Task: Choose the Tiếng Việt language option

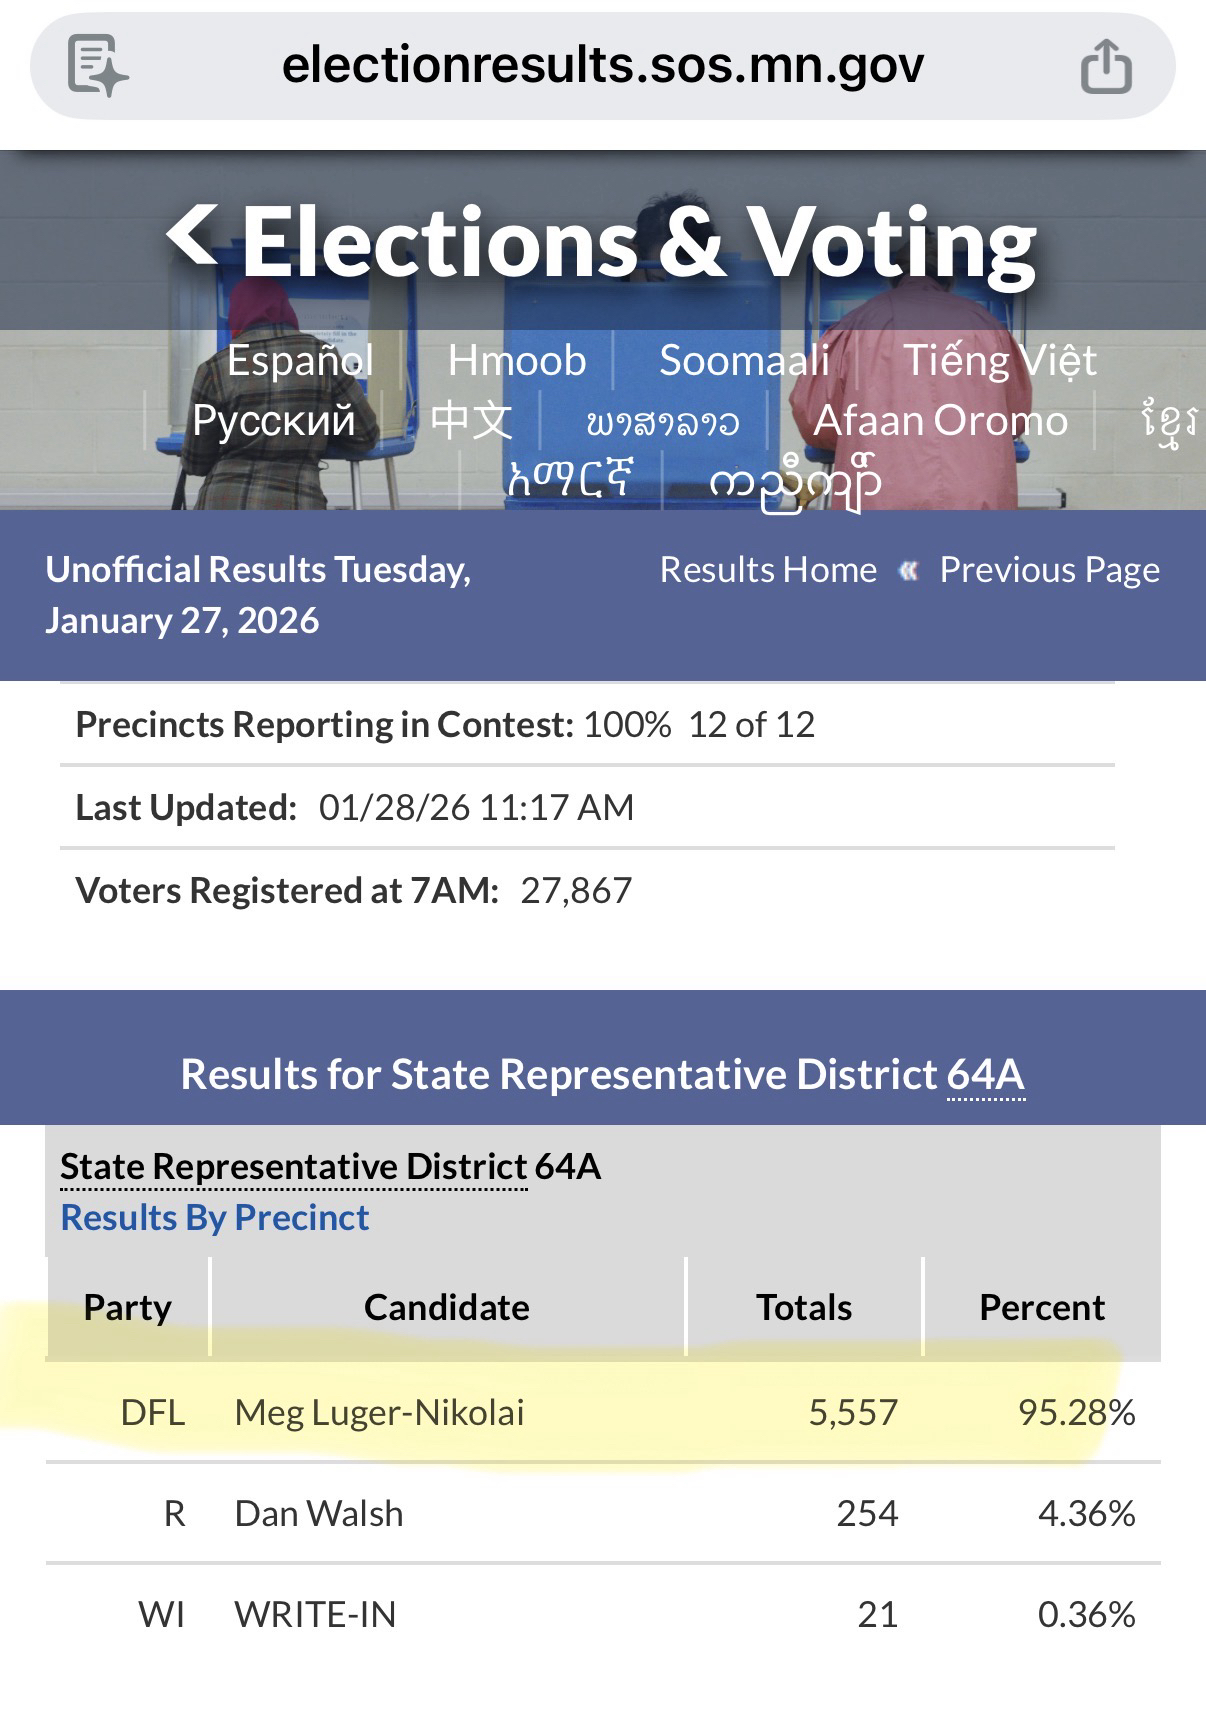Action: pyautogui.click(x=1000, y=360)
